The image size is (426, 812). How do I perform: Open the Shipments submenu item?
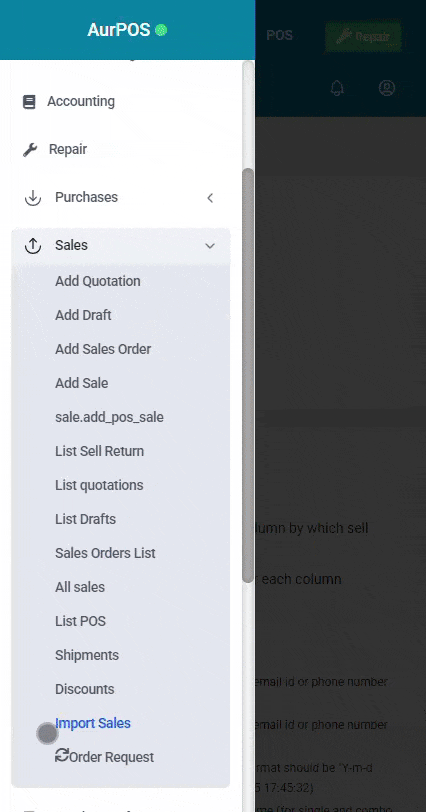pos(87,655)
